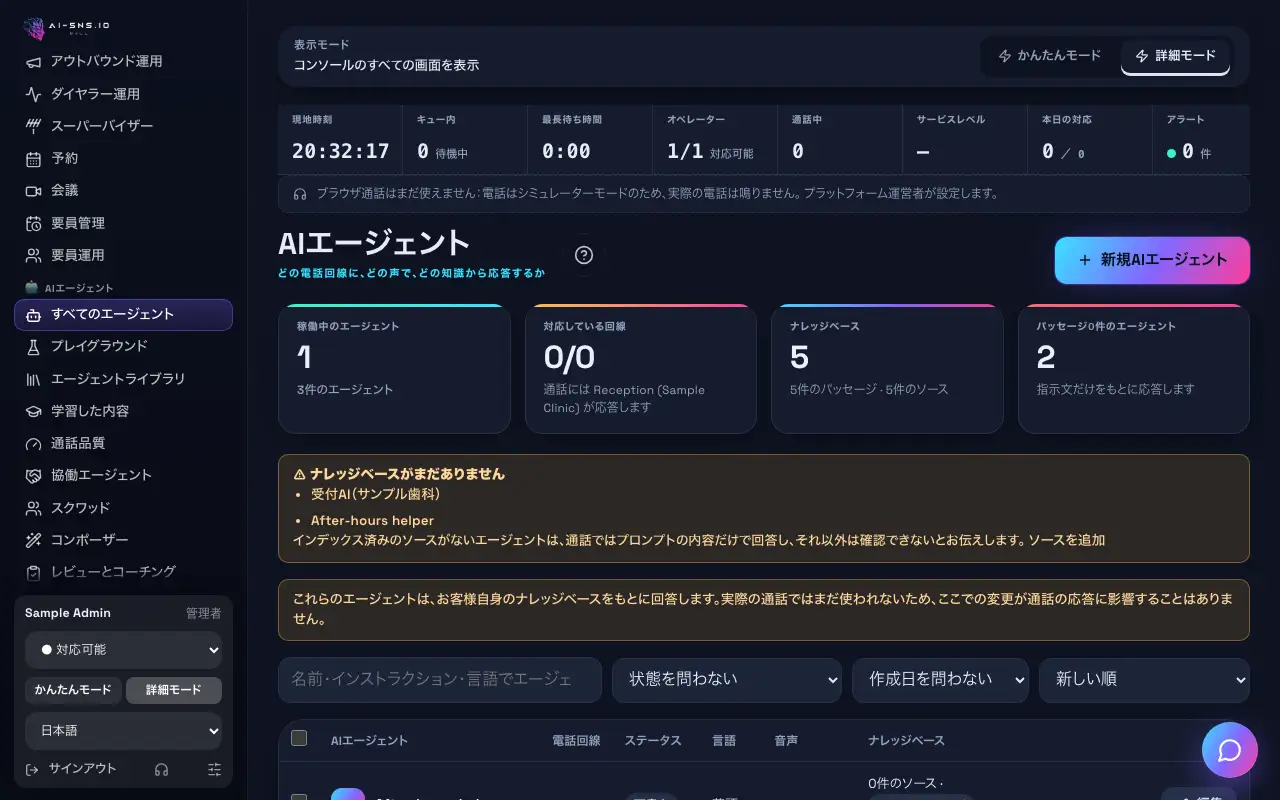This screenshot has height=800, width=1280.
Task: Select the すべてのエージェント robot icon
Action: tap(33, 314)
